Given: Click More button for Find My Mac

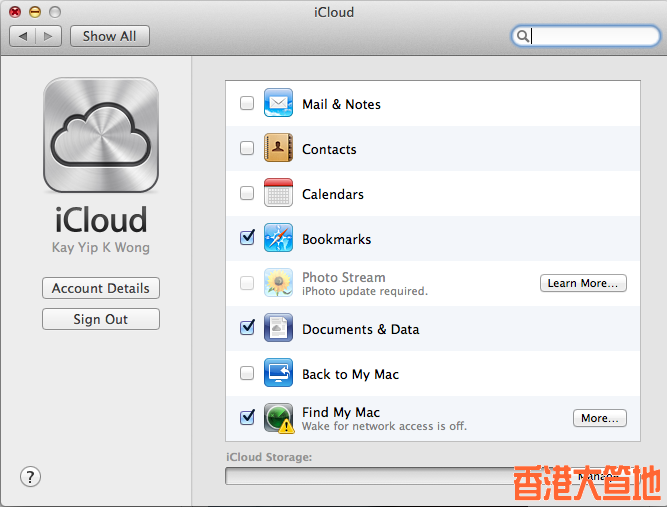Looking at the screenshot, I should (x=600, y=418).
